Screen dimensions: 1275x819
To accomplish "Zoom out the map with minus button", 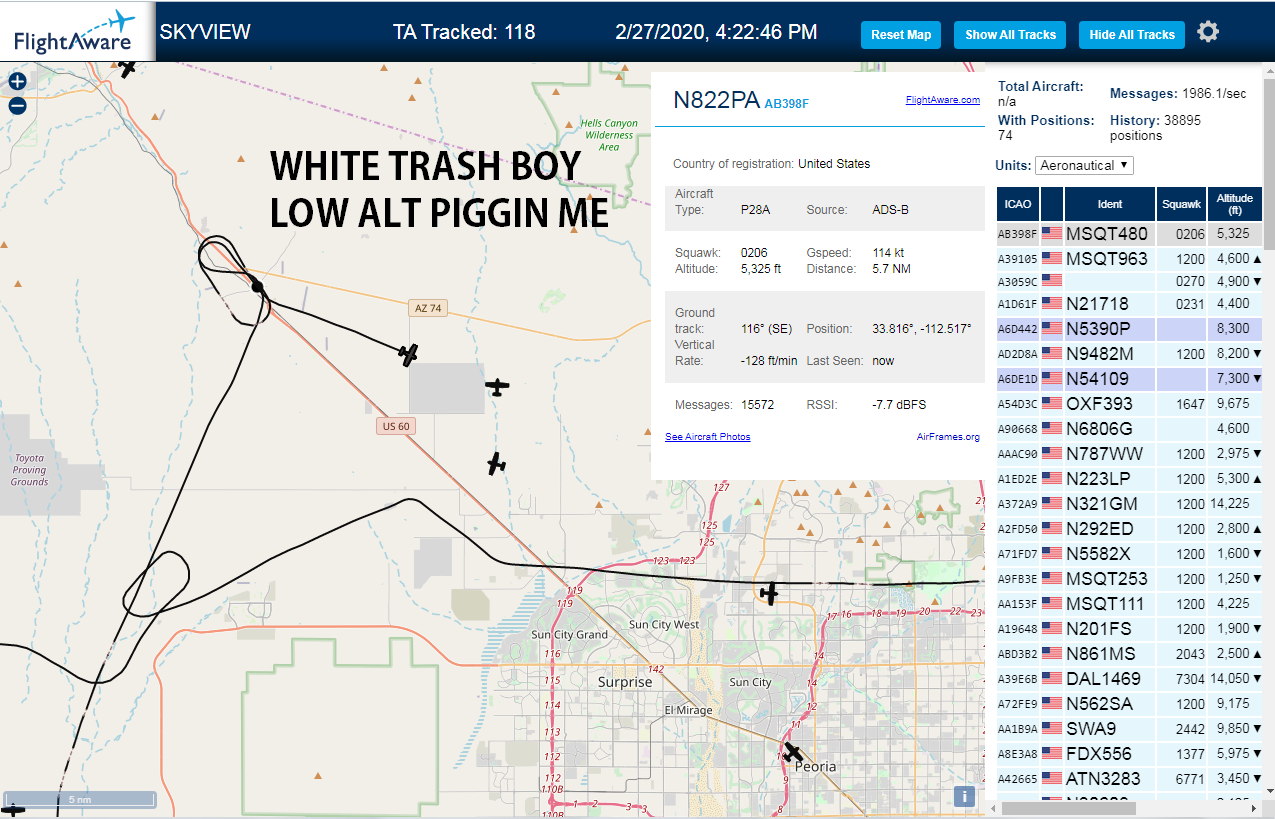I will [17, 106].
